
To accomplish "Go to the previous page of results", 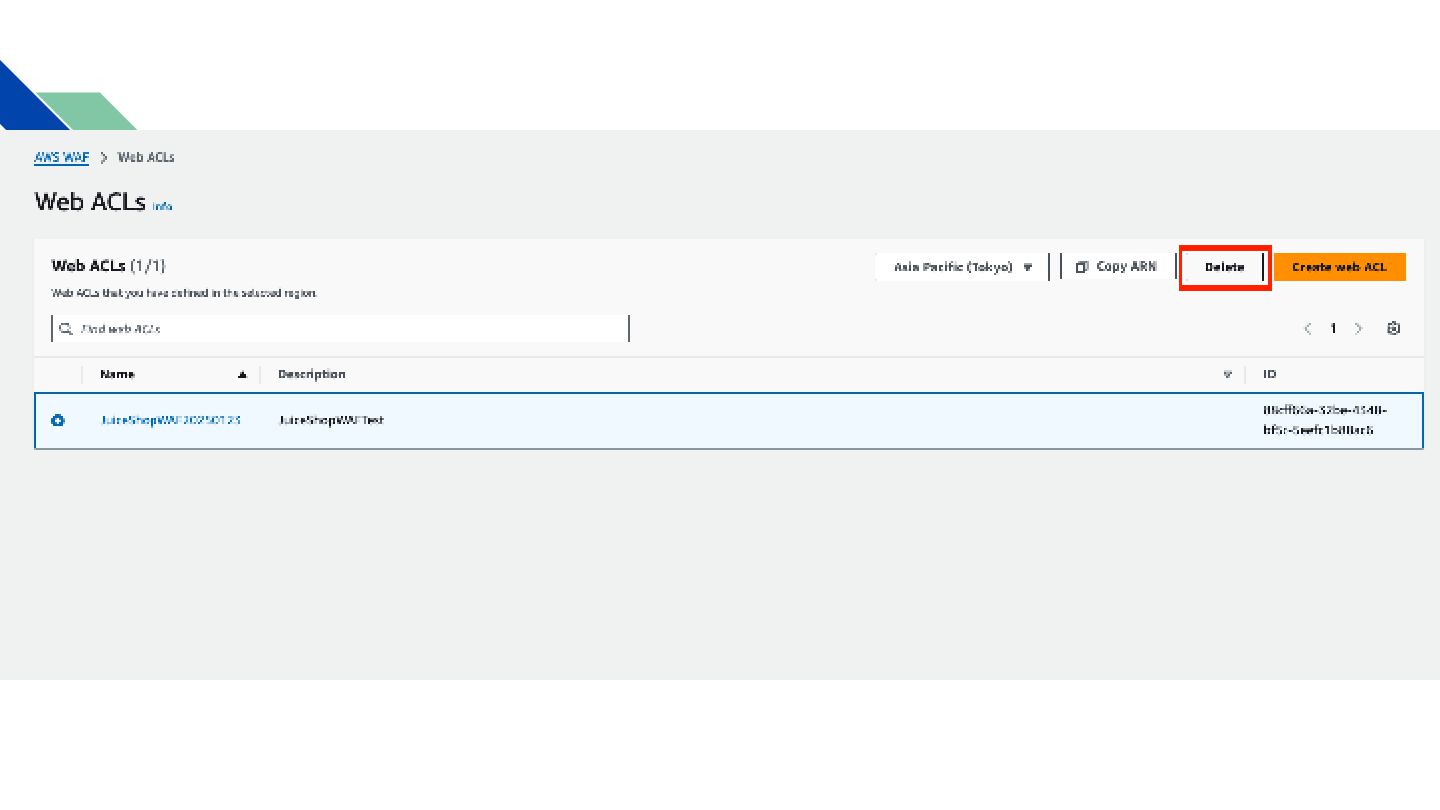I will coord(1308,328).
